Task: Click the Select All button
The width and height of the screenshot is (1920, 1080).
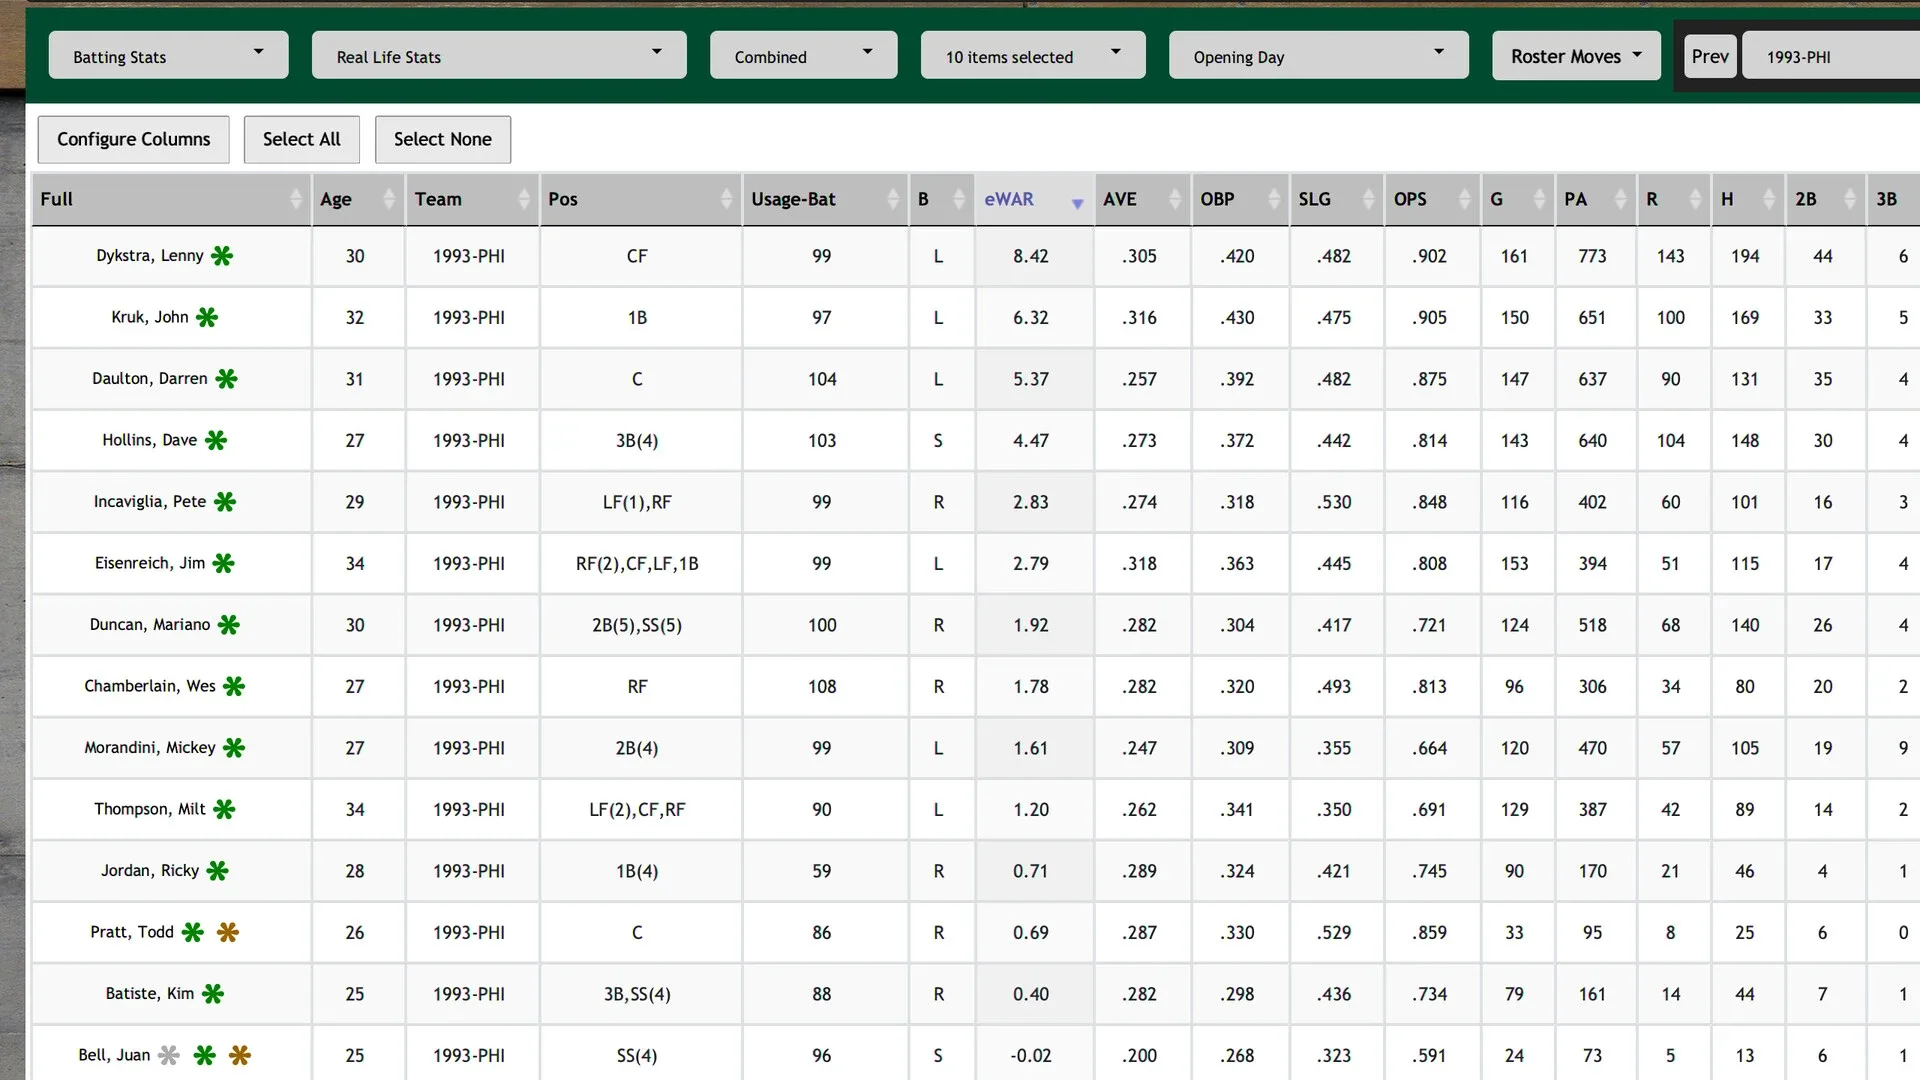Action: coord(301,139)
